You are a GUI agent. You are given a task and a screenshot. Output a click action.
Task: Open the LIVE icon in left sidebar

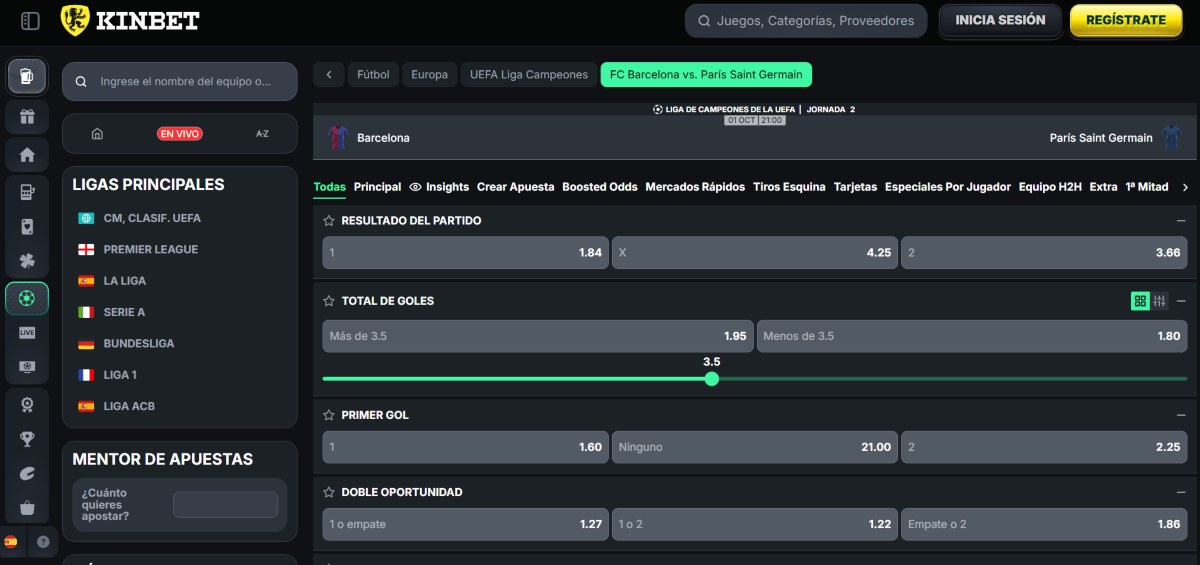coord(27,333)
